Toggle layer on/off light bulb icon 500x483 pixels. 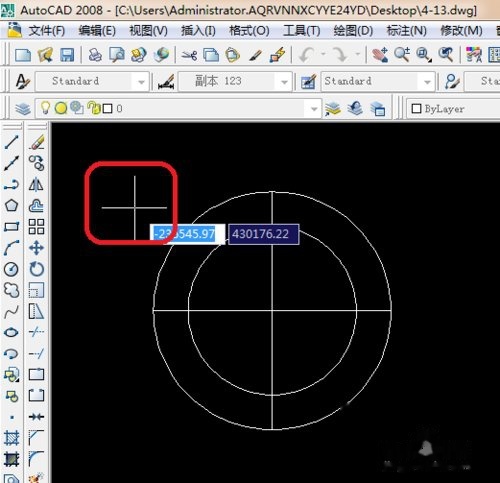(45, 108)
